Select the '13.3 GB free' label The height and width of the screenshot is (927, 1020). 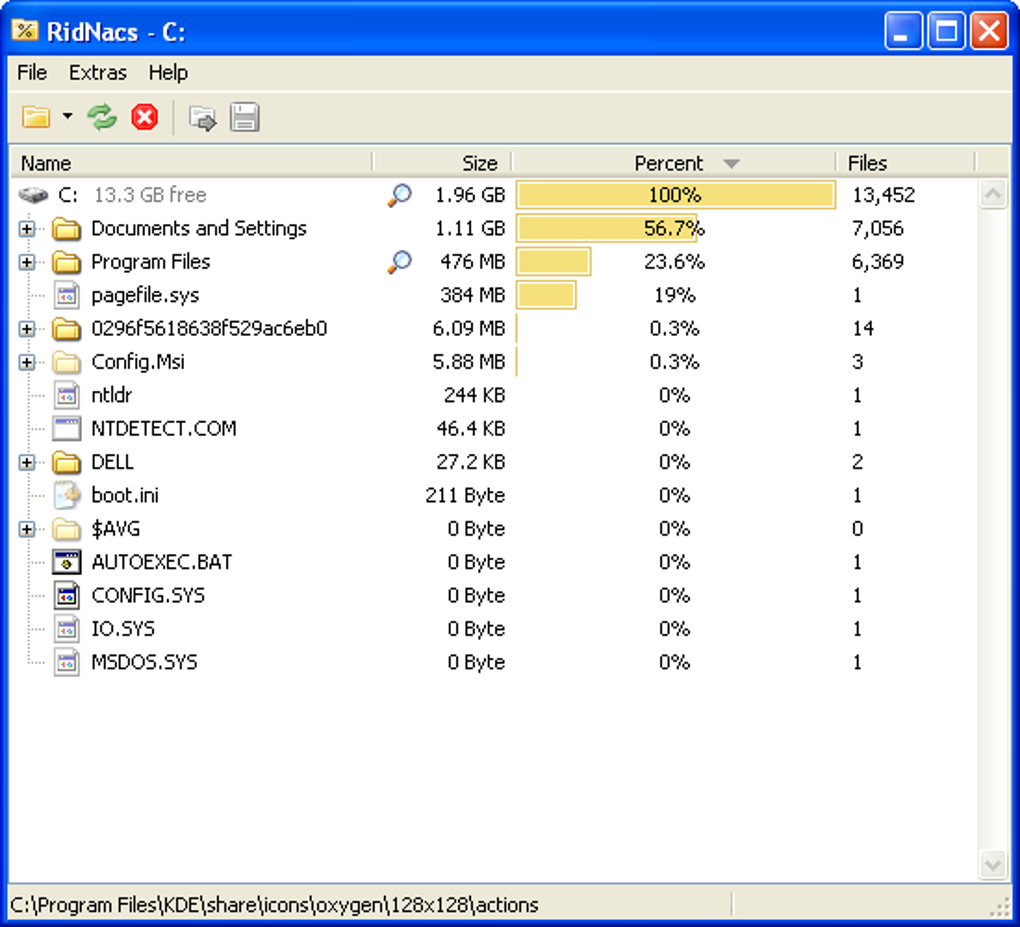tap(150, 195)
